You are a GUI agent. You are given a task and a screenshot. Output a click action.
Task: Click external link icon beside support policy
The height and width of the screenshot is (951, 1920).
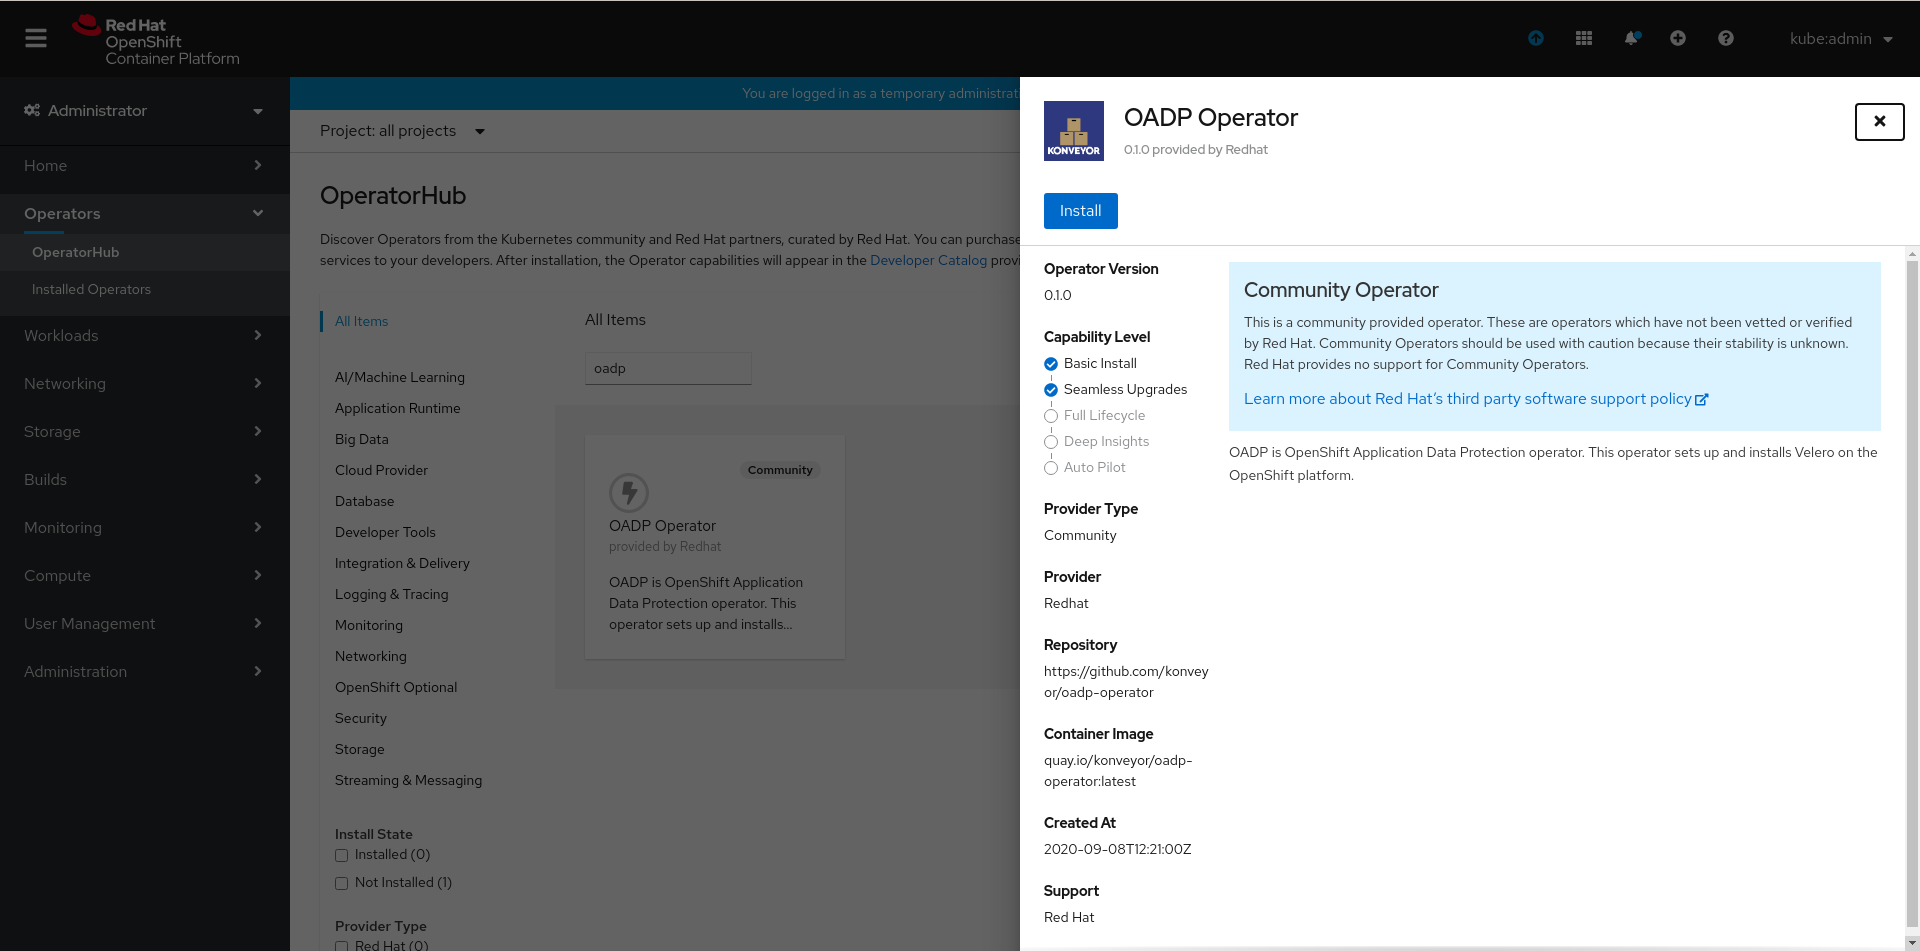[x=1702, y=400]
